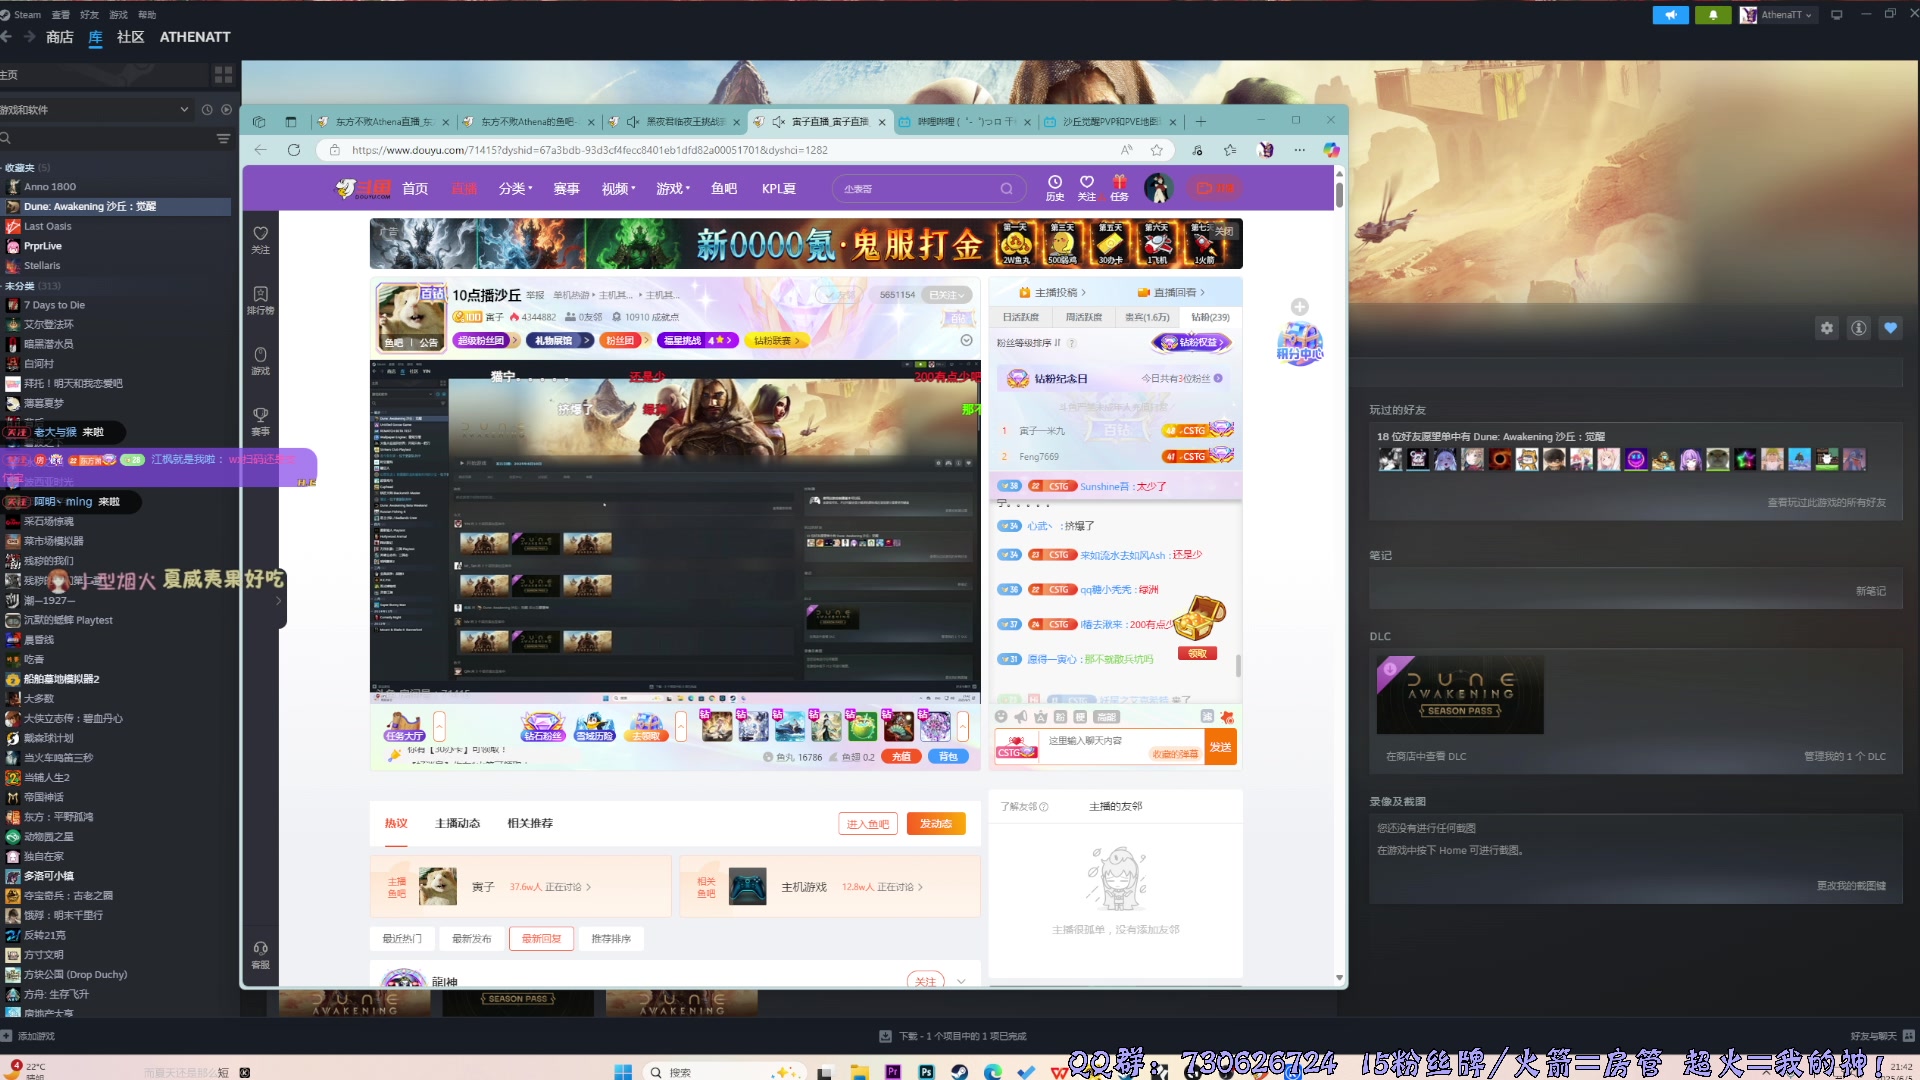Viewport: 1920px width, 1080px height.
Task: Open 钻石粉丝 icon below the video
Action: point(542,726)
